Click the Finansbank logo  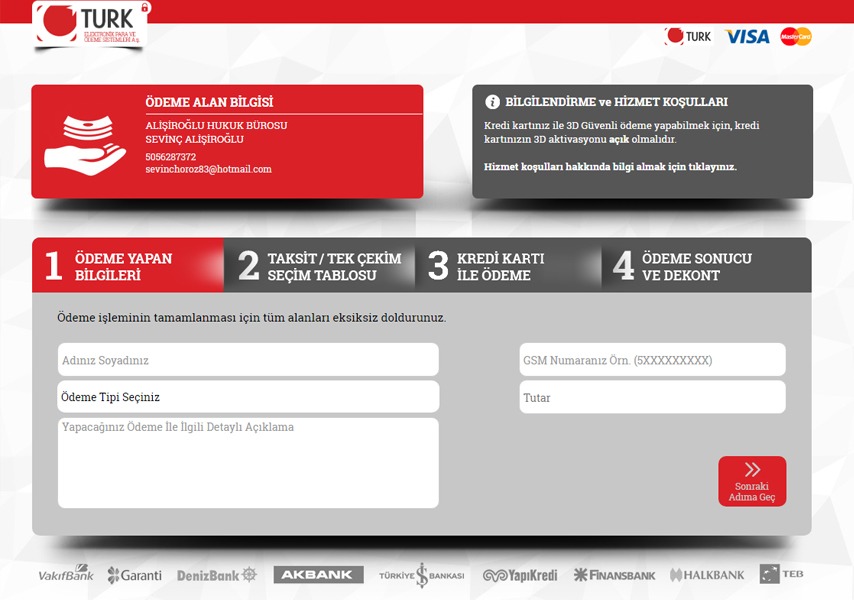[614, 575]
